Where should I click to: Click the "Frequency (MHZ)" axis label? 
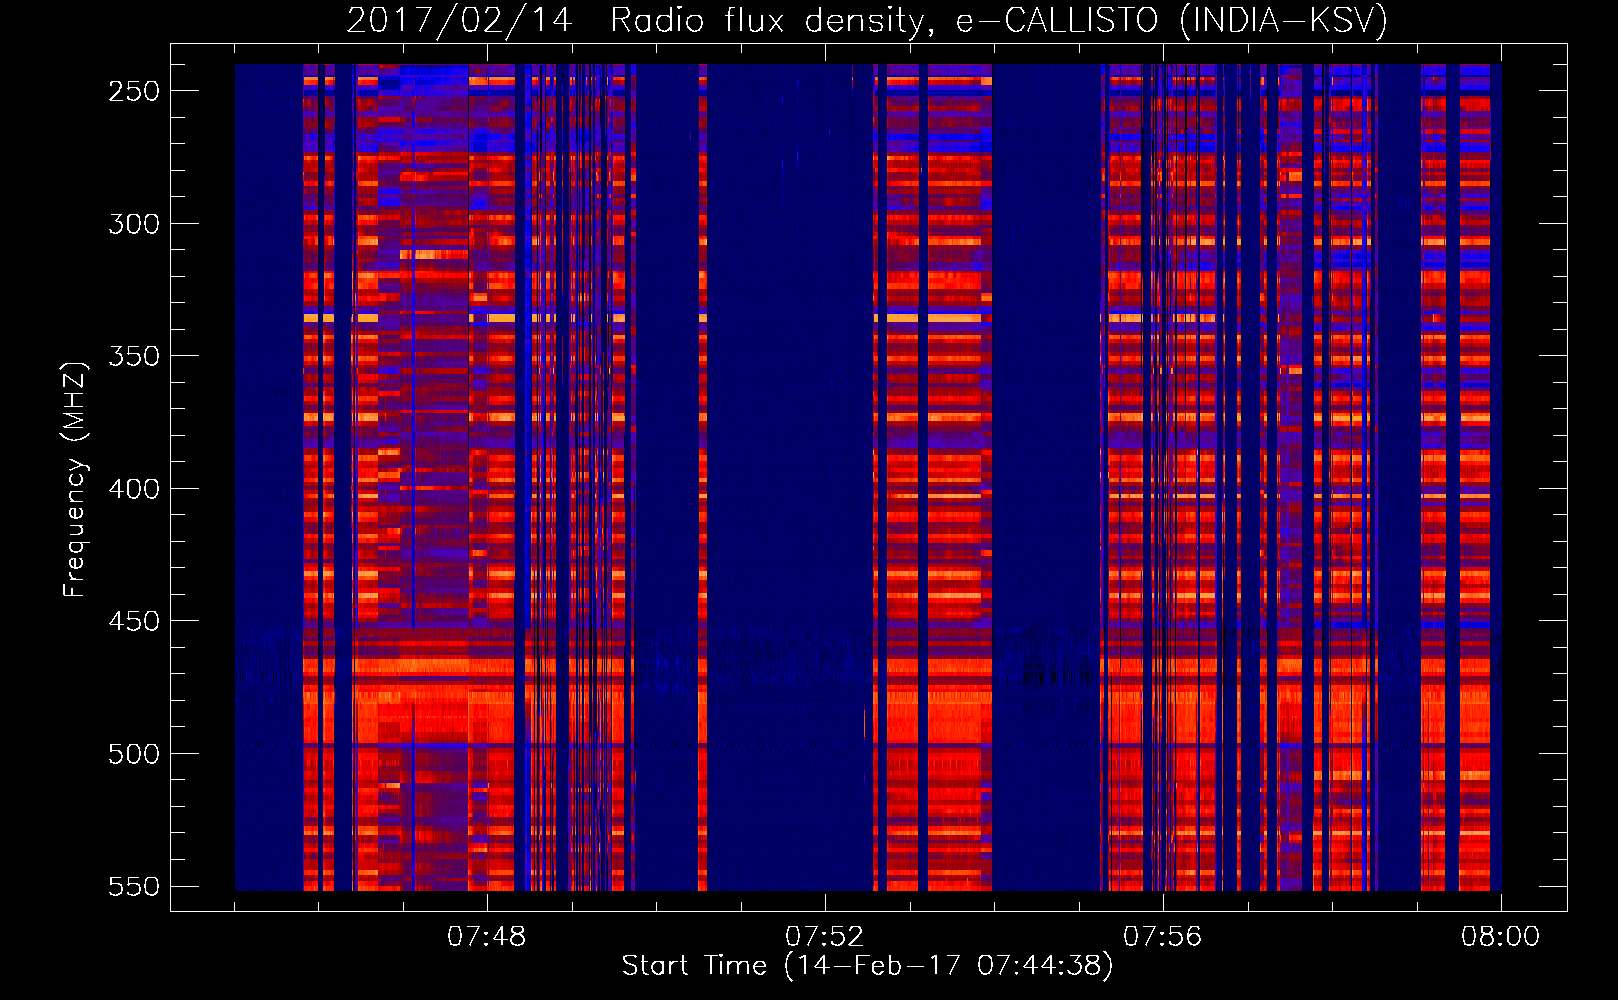[x=75, y=479]
